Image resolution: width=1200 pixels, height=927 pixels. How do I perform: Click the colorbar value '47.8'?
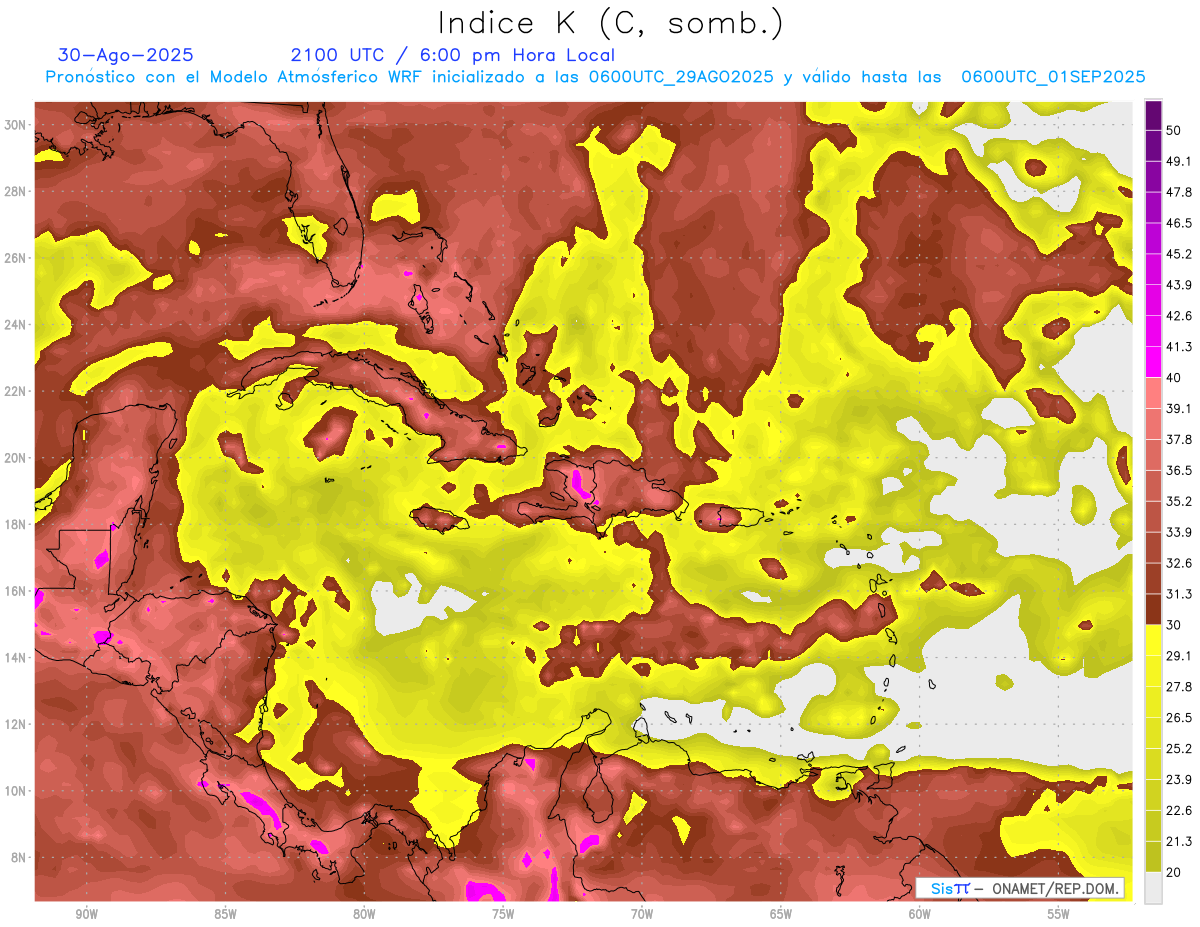1179,192
